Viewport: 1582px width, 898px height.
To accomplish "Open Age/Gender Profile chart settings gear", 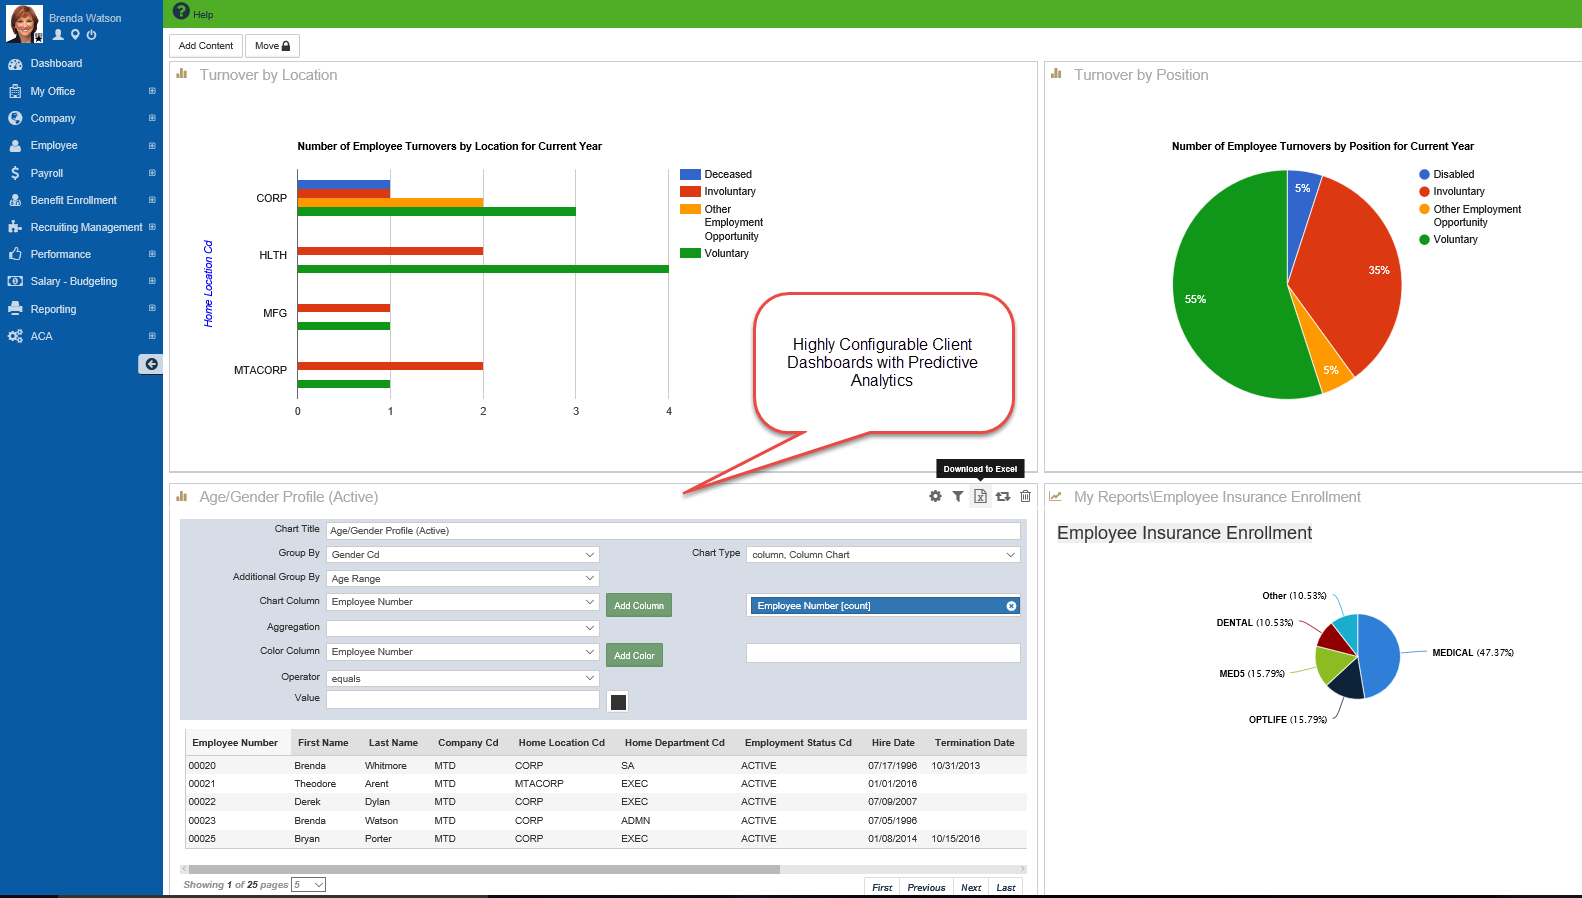I will coord(935,496).
